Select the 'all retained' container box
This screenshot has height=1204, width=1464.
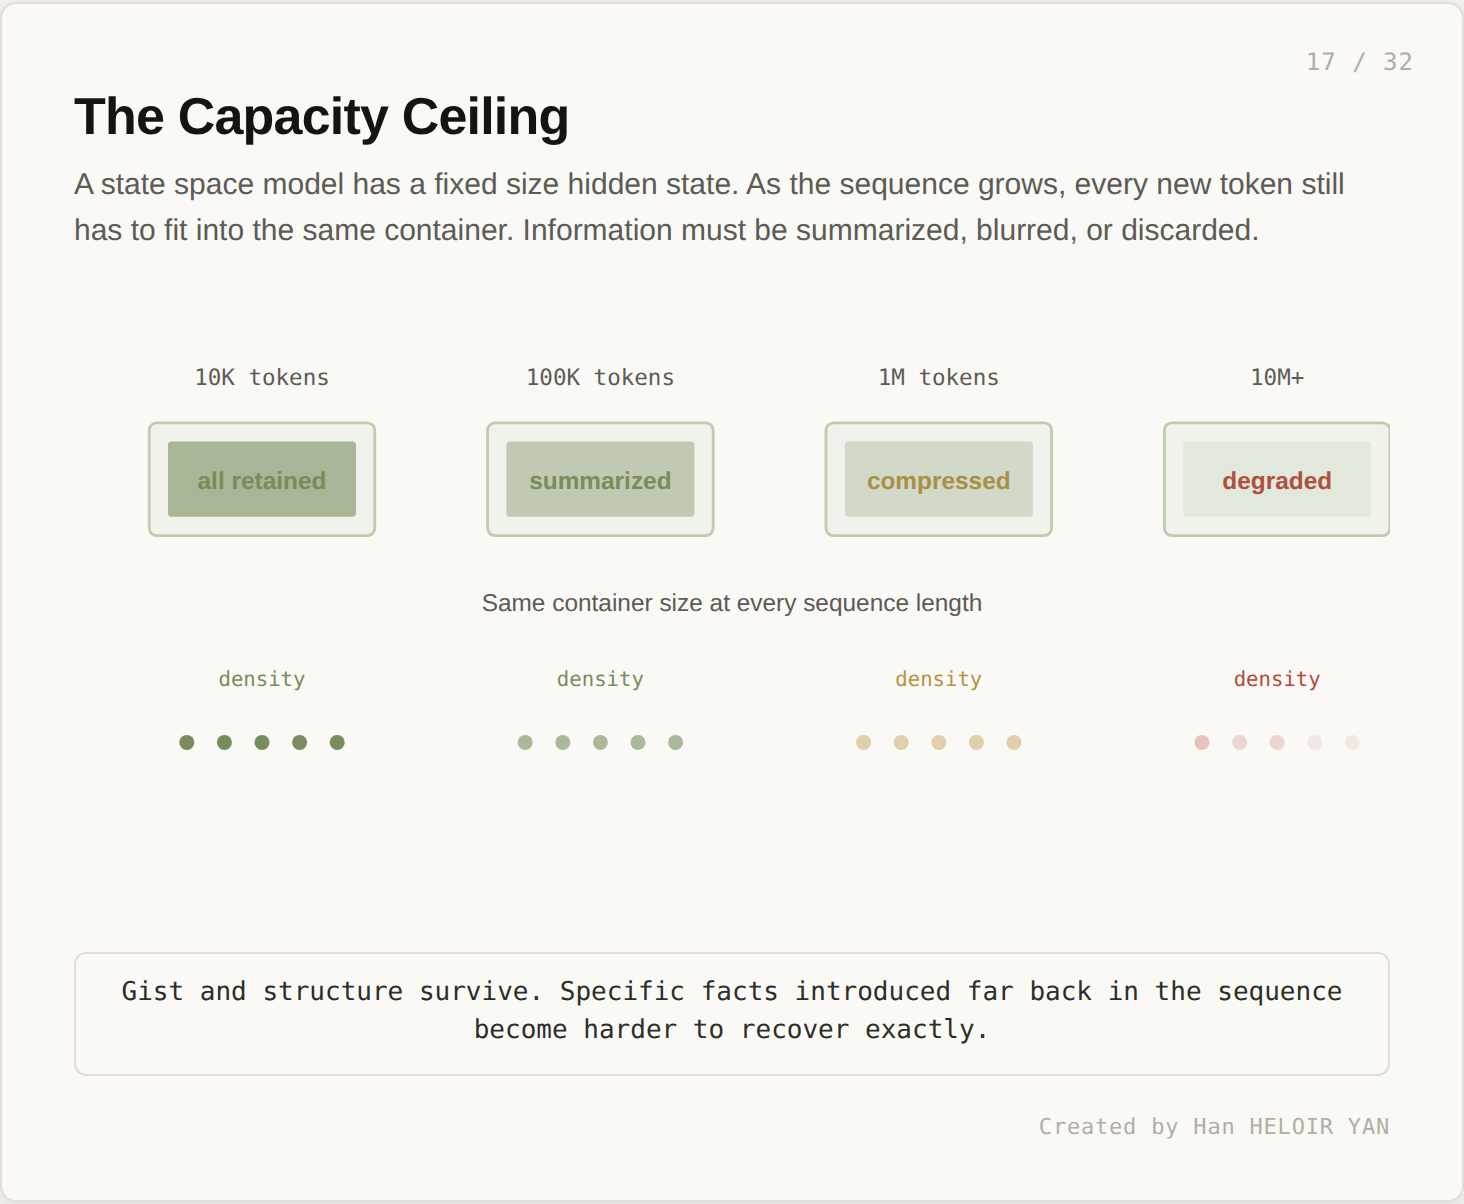pos(262,479)
